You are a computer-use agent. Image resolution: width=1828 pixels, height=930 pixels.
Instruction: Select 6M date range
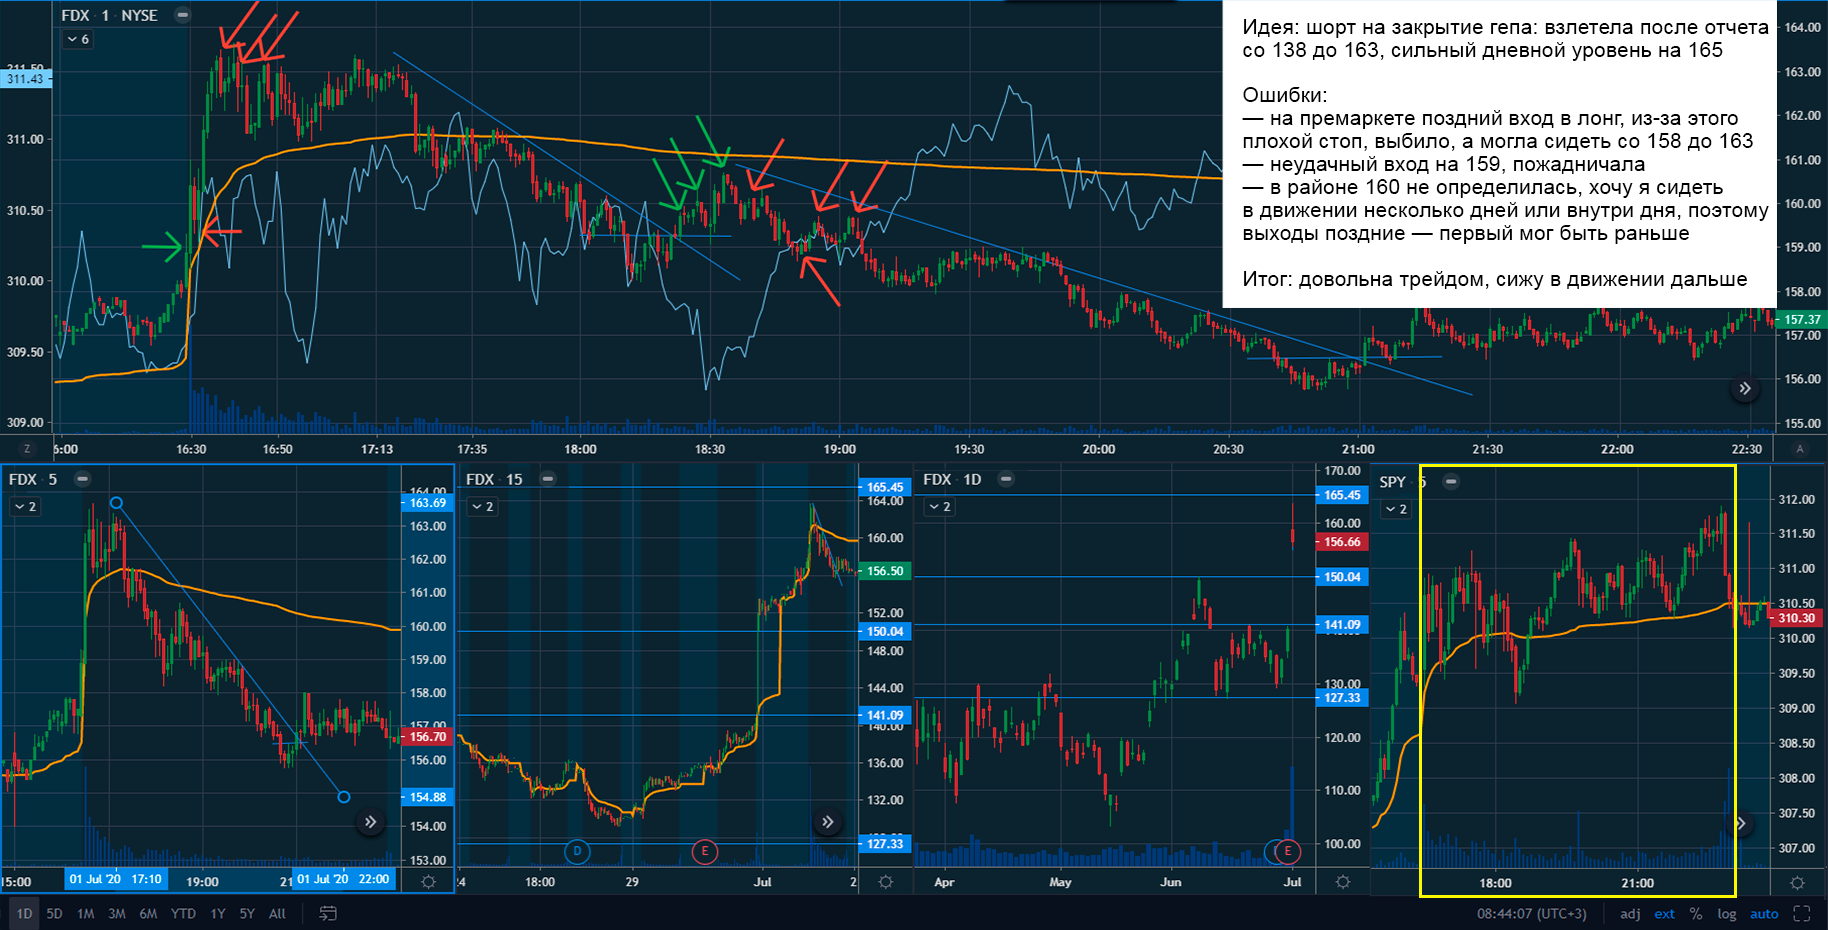pos(148,913)
